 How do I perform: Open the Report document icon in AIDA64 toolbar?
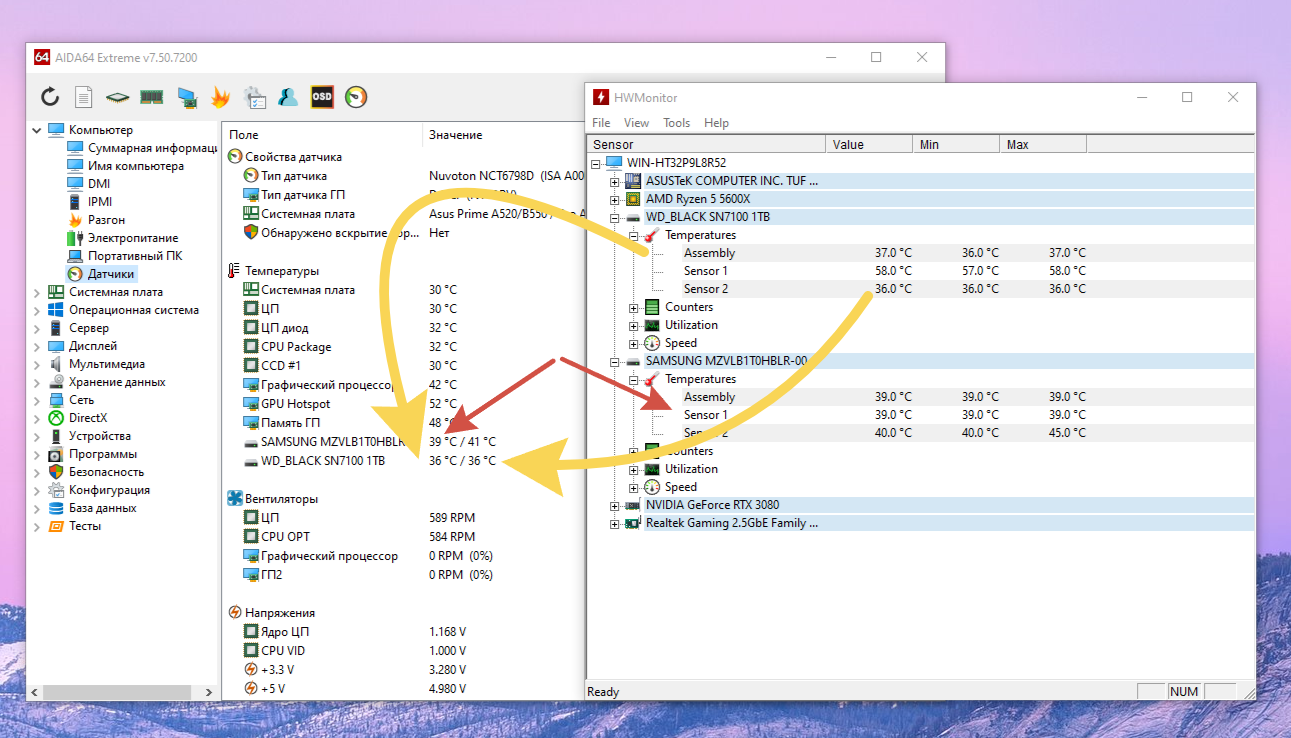84,97
